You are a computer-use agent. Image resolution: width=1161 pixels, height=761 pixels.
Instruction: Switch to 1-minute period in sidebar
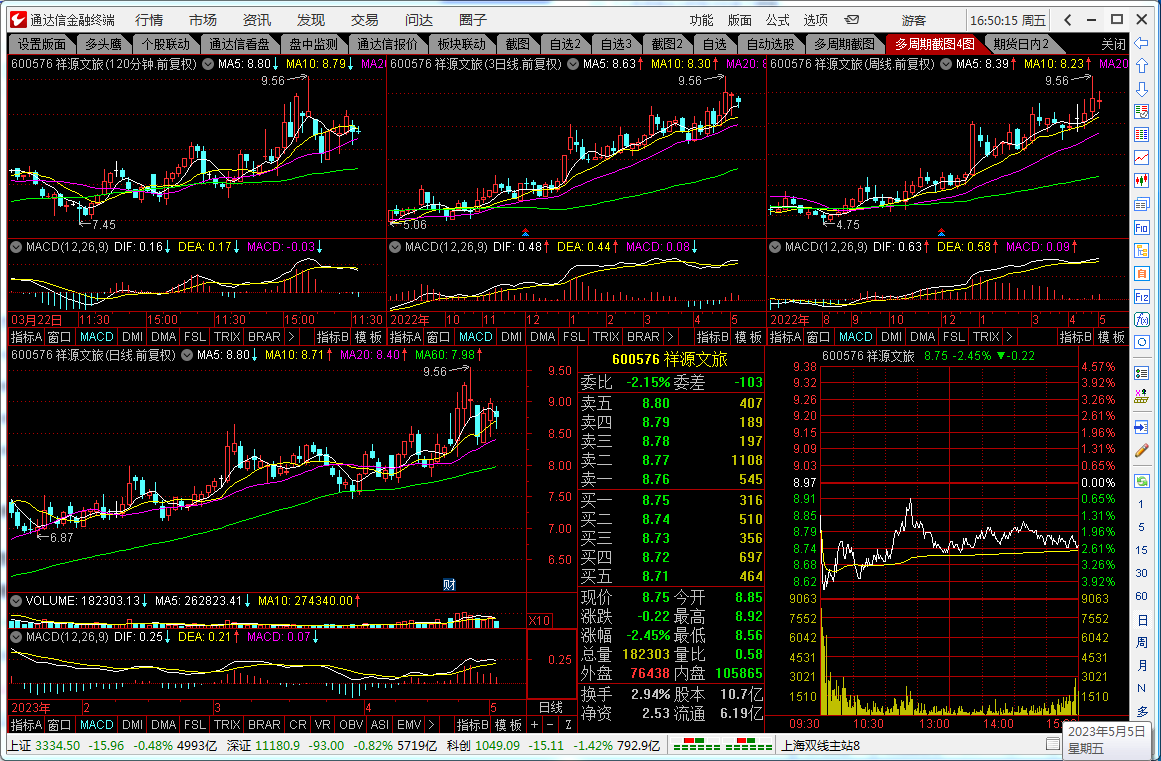click(x=1141, y=504)
